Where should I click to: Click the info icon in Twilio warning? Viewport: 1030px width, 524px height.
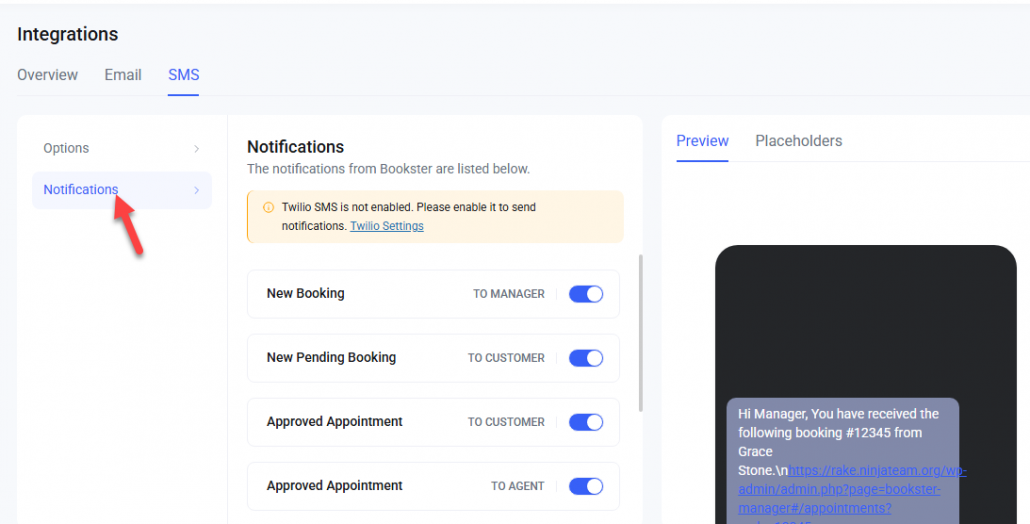tap(268, 207)
